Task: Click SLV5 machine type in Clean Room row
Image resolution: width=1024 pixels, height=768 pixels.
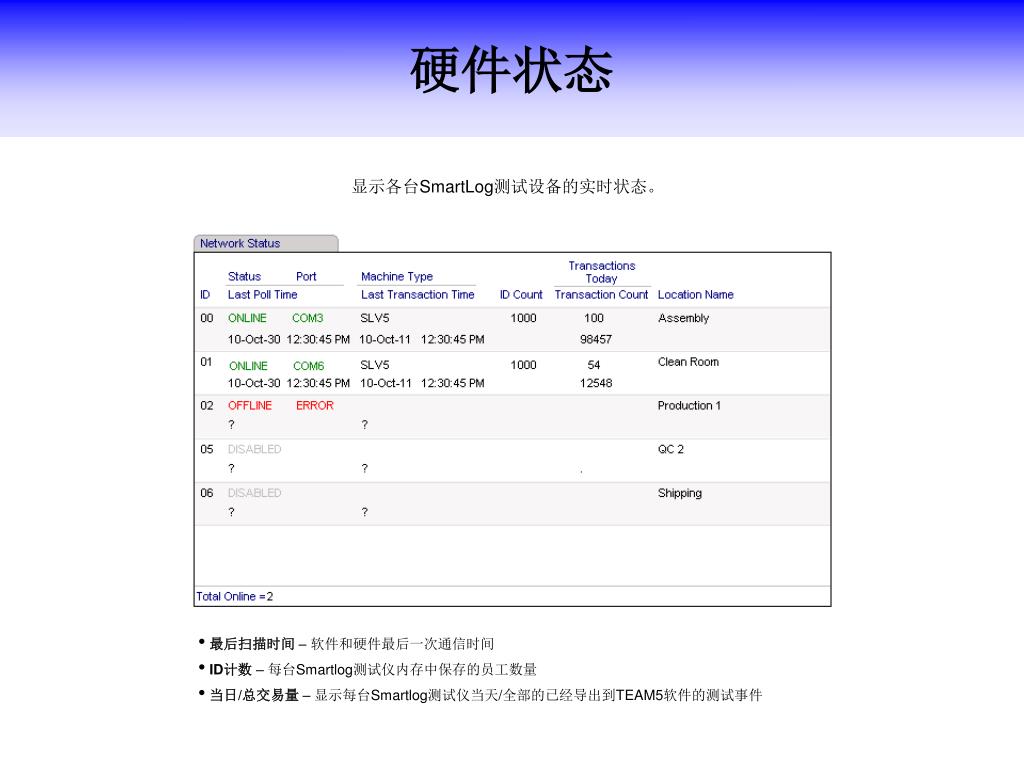Action: point(375,365)
